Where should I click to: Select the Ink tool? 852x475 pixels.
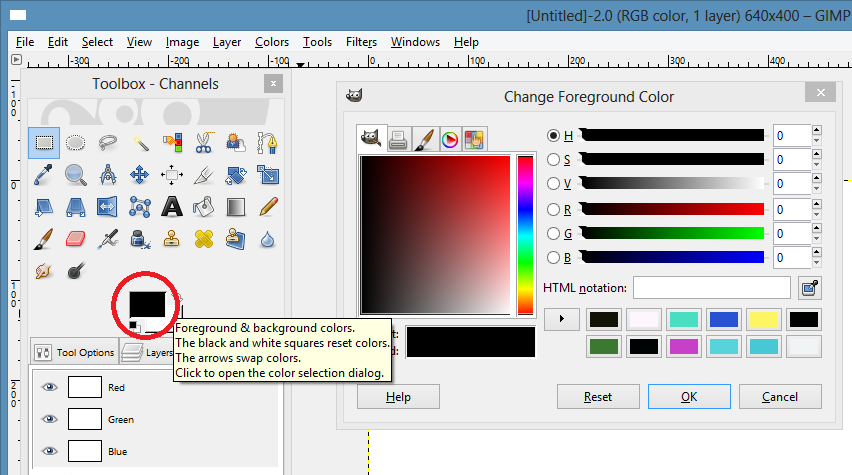coord(140,239)
